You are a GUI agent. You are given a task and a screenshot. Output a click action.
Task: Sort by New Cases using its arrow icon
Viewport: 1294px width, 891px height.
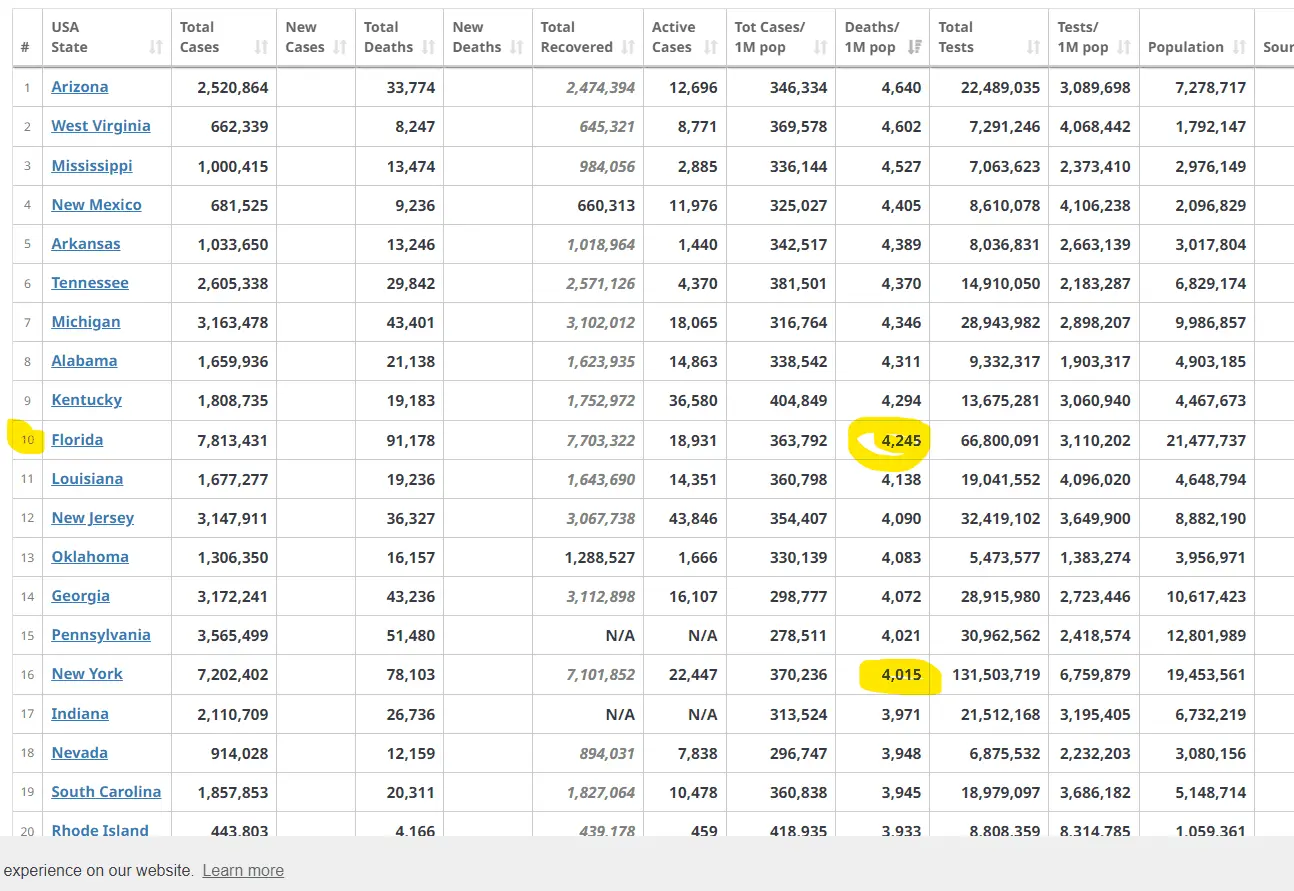pos(340,47)
